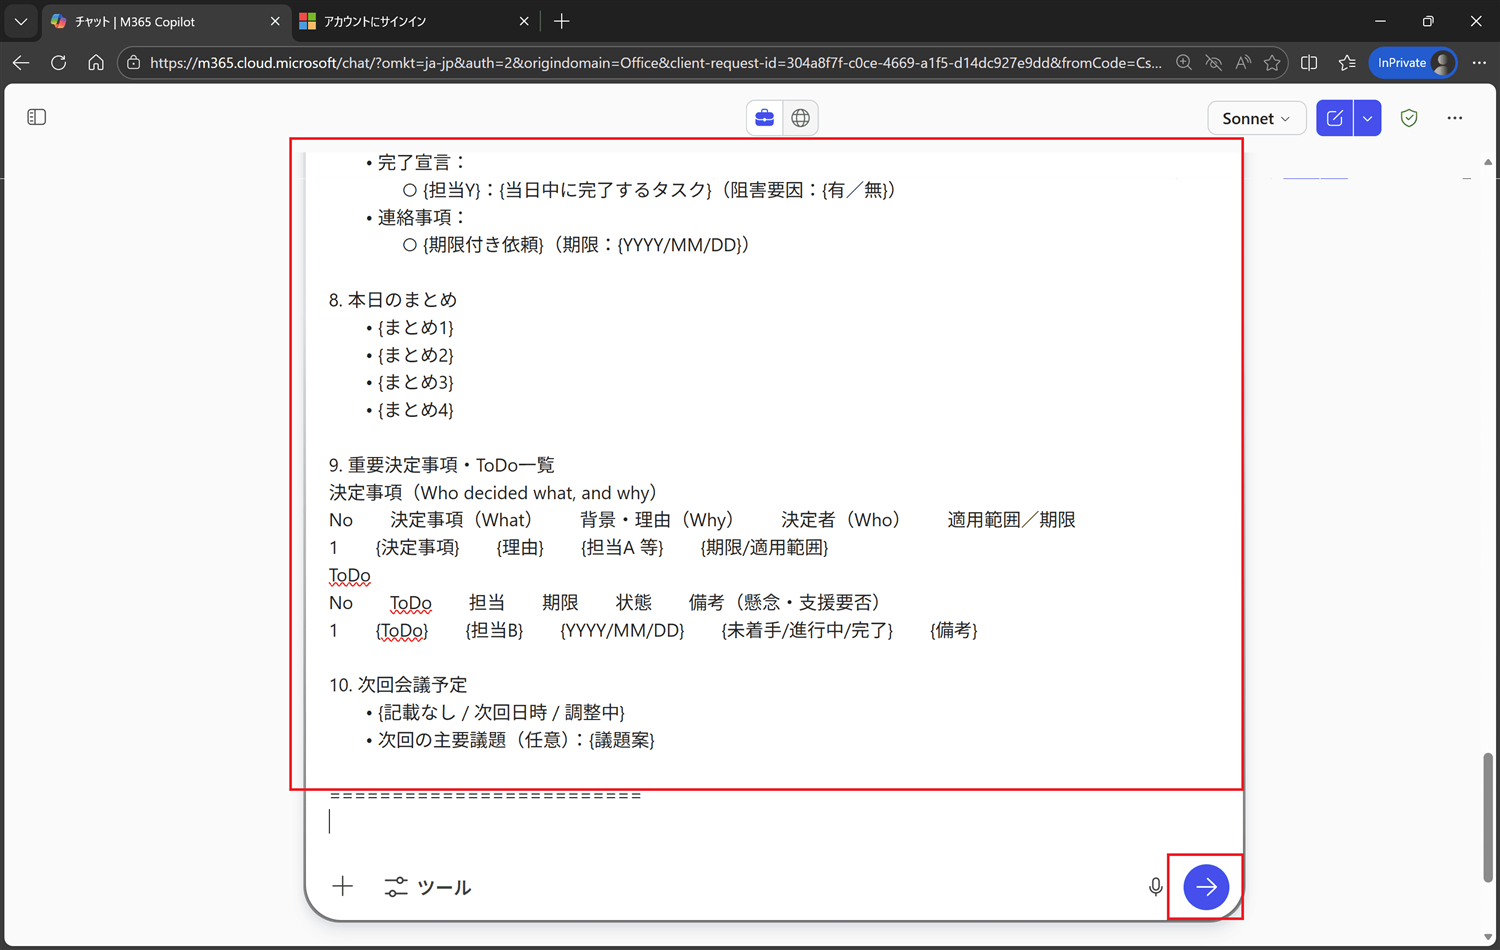Open the Sonnet model dropdown
1500x950 pixels.
tap(1256, 117)
